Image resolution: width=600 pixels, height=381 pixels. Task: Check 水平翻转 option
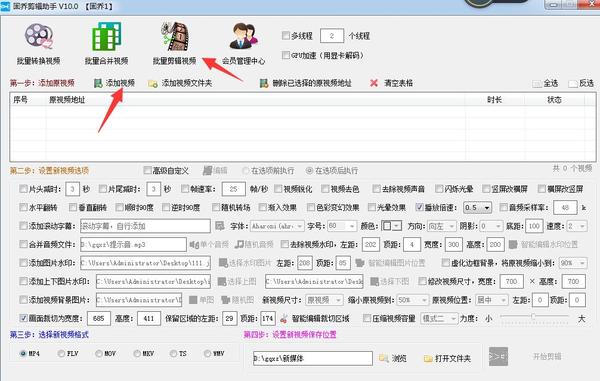pyautogui.click(x=23, y=207)
